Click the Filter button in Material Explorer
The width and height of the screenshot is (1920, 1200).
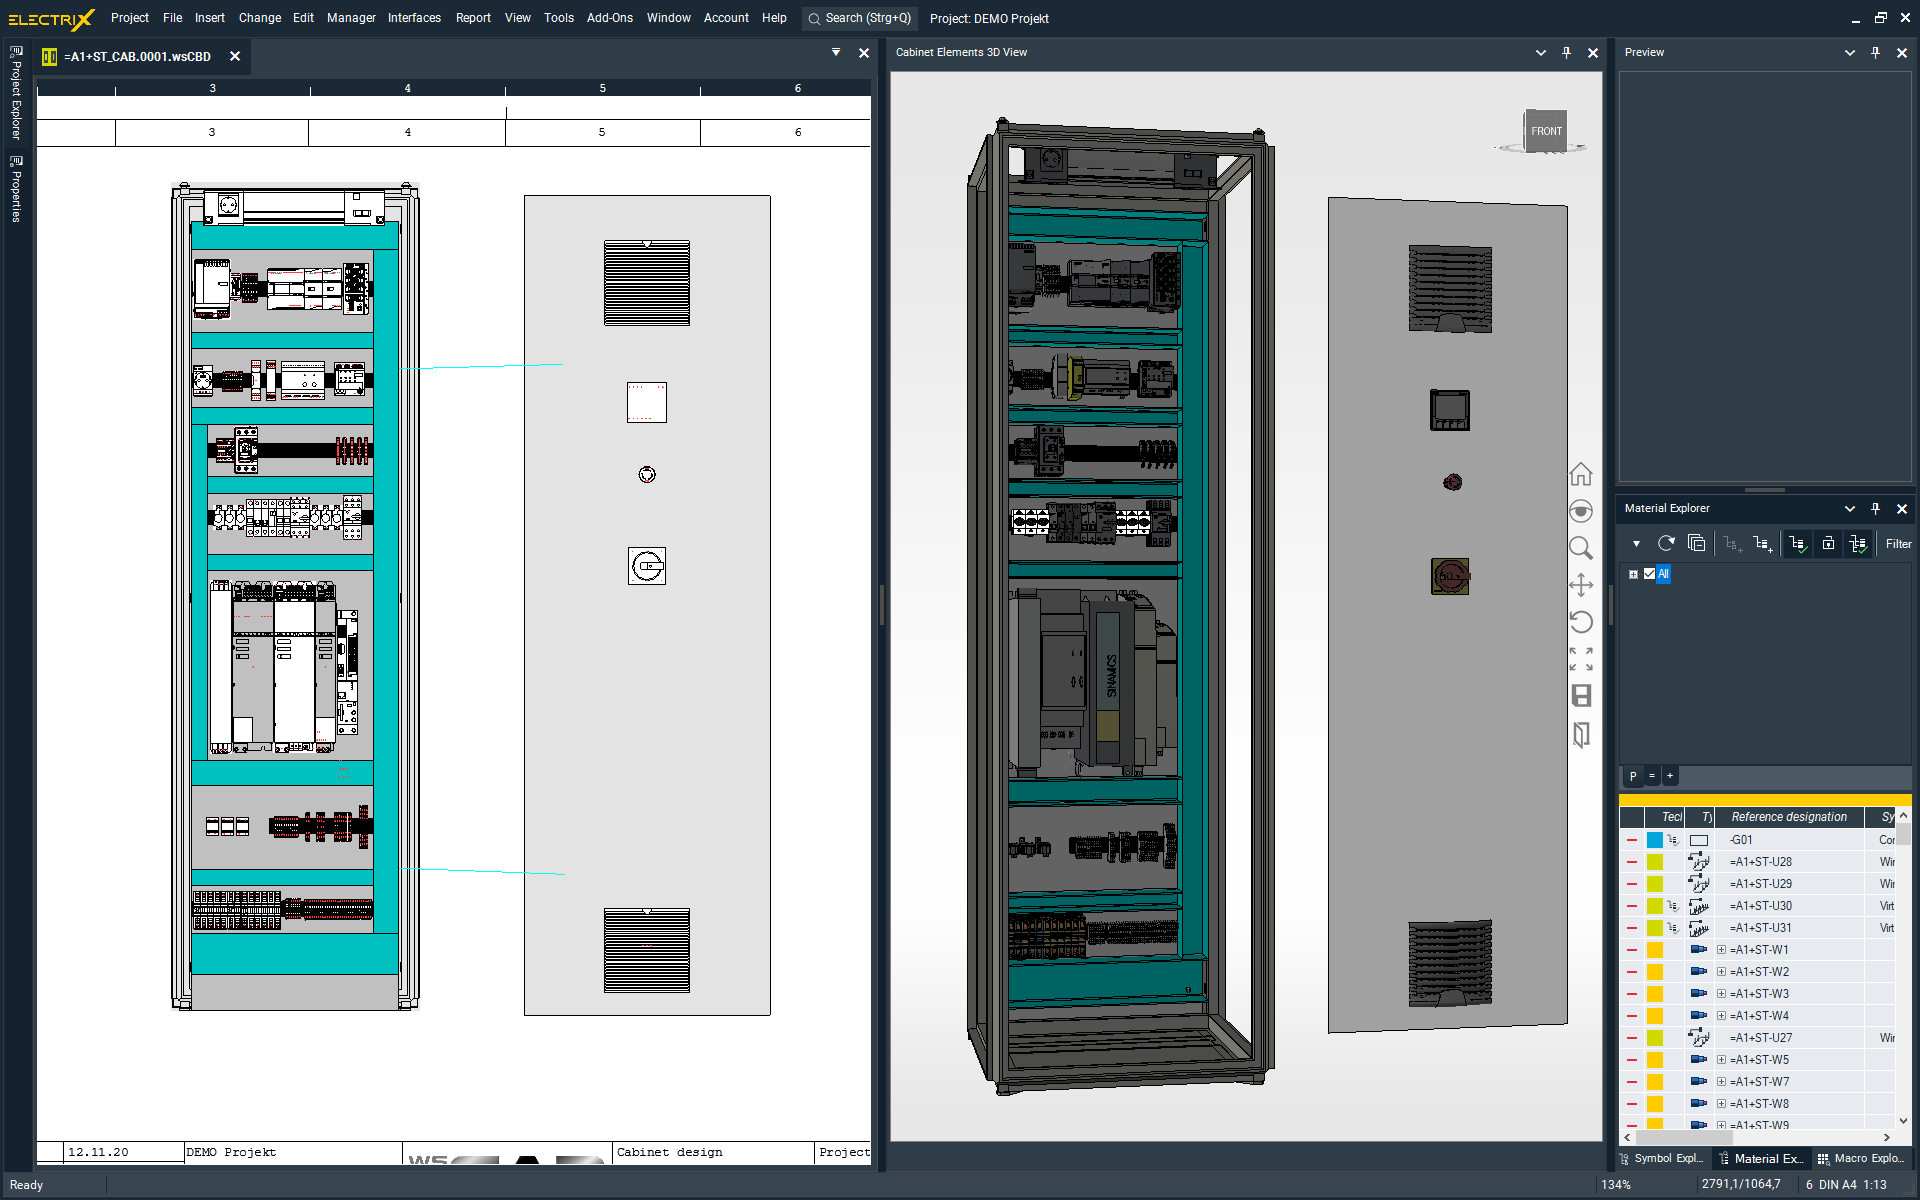coord(1897,544)
